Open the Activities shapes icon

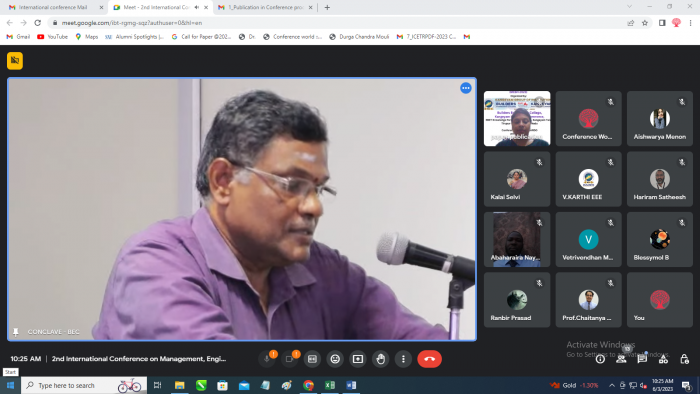click(663, 359)
